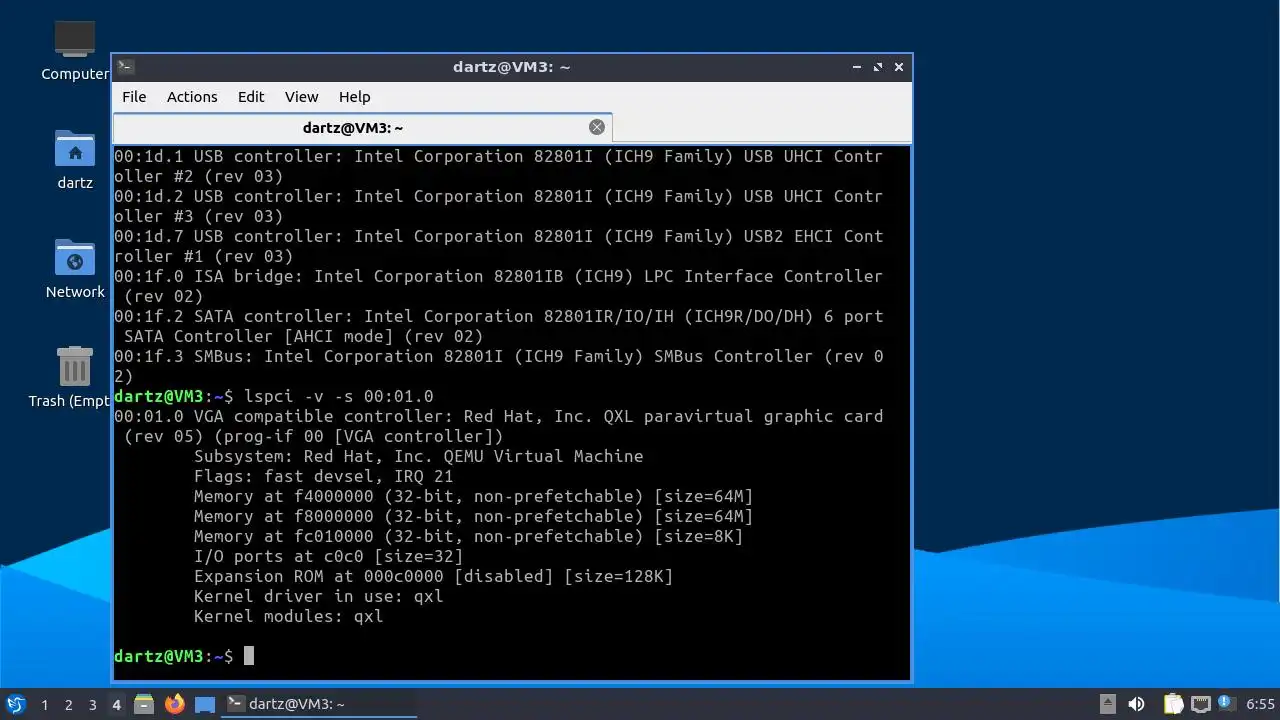Open the View menu

tap(301, 97)
